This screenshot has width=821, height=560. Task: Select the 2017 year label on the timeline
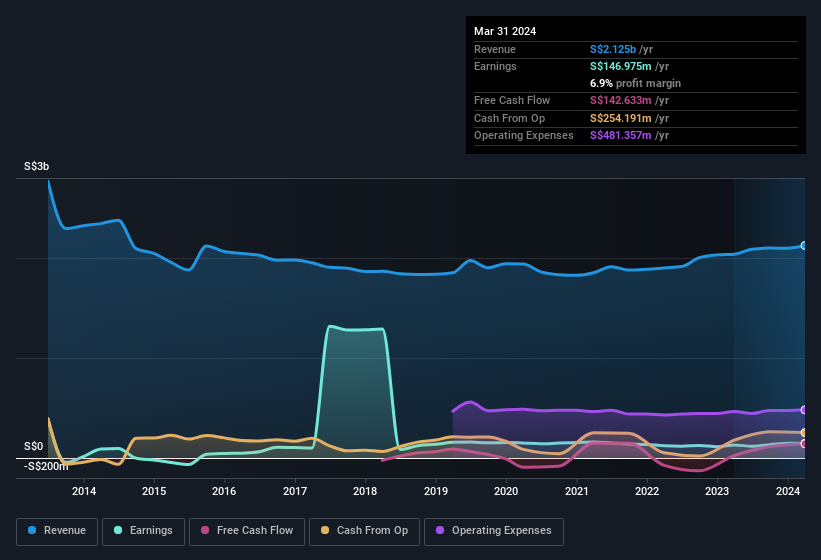[x=295, y=491]
